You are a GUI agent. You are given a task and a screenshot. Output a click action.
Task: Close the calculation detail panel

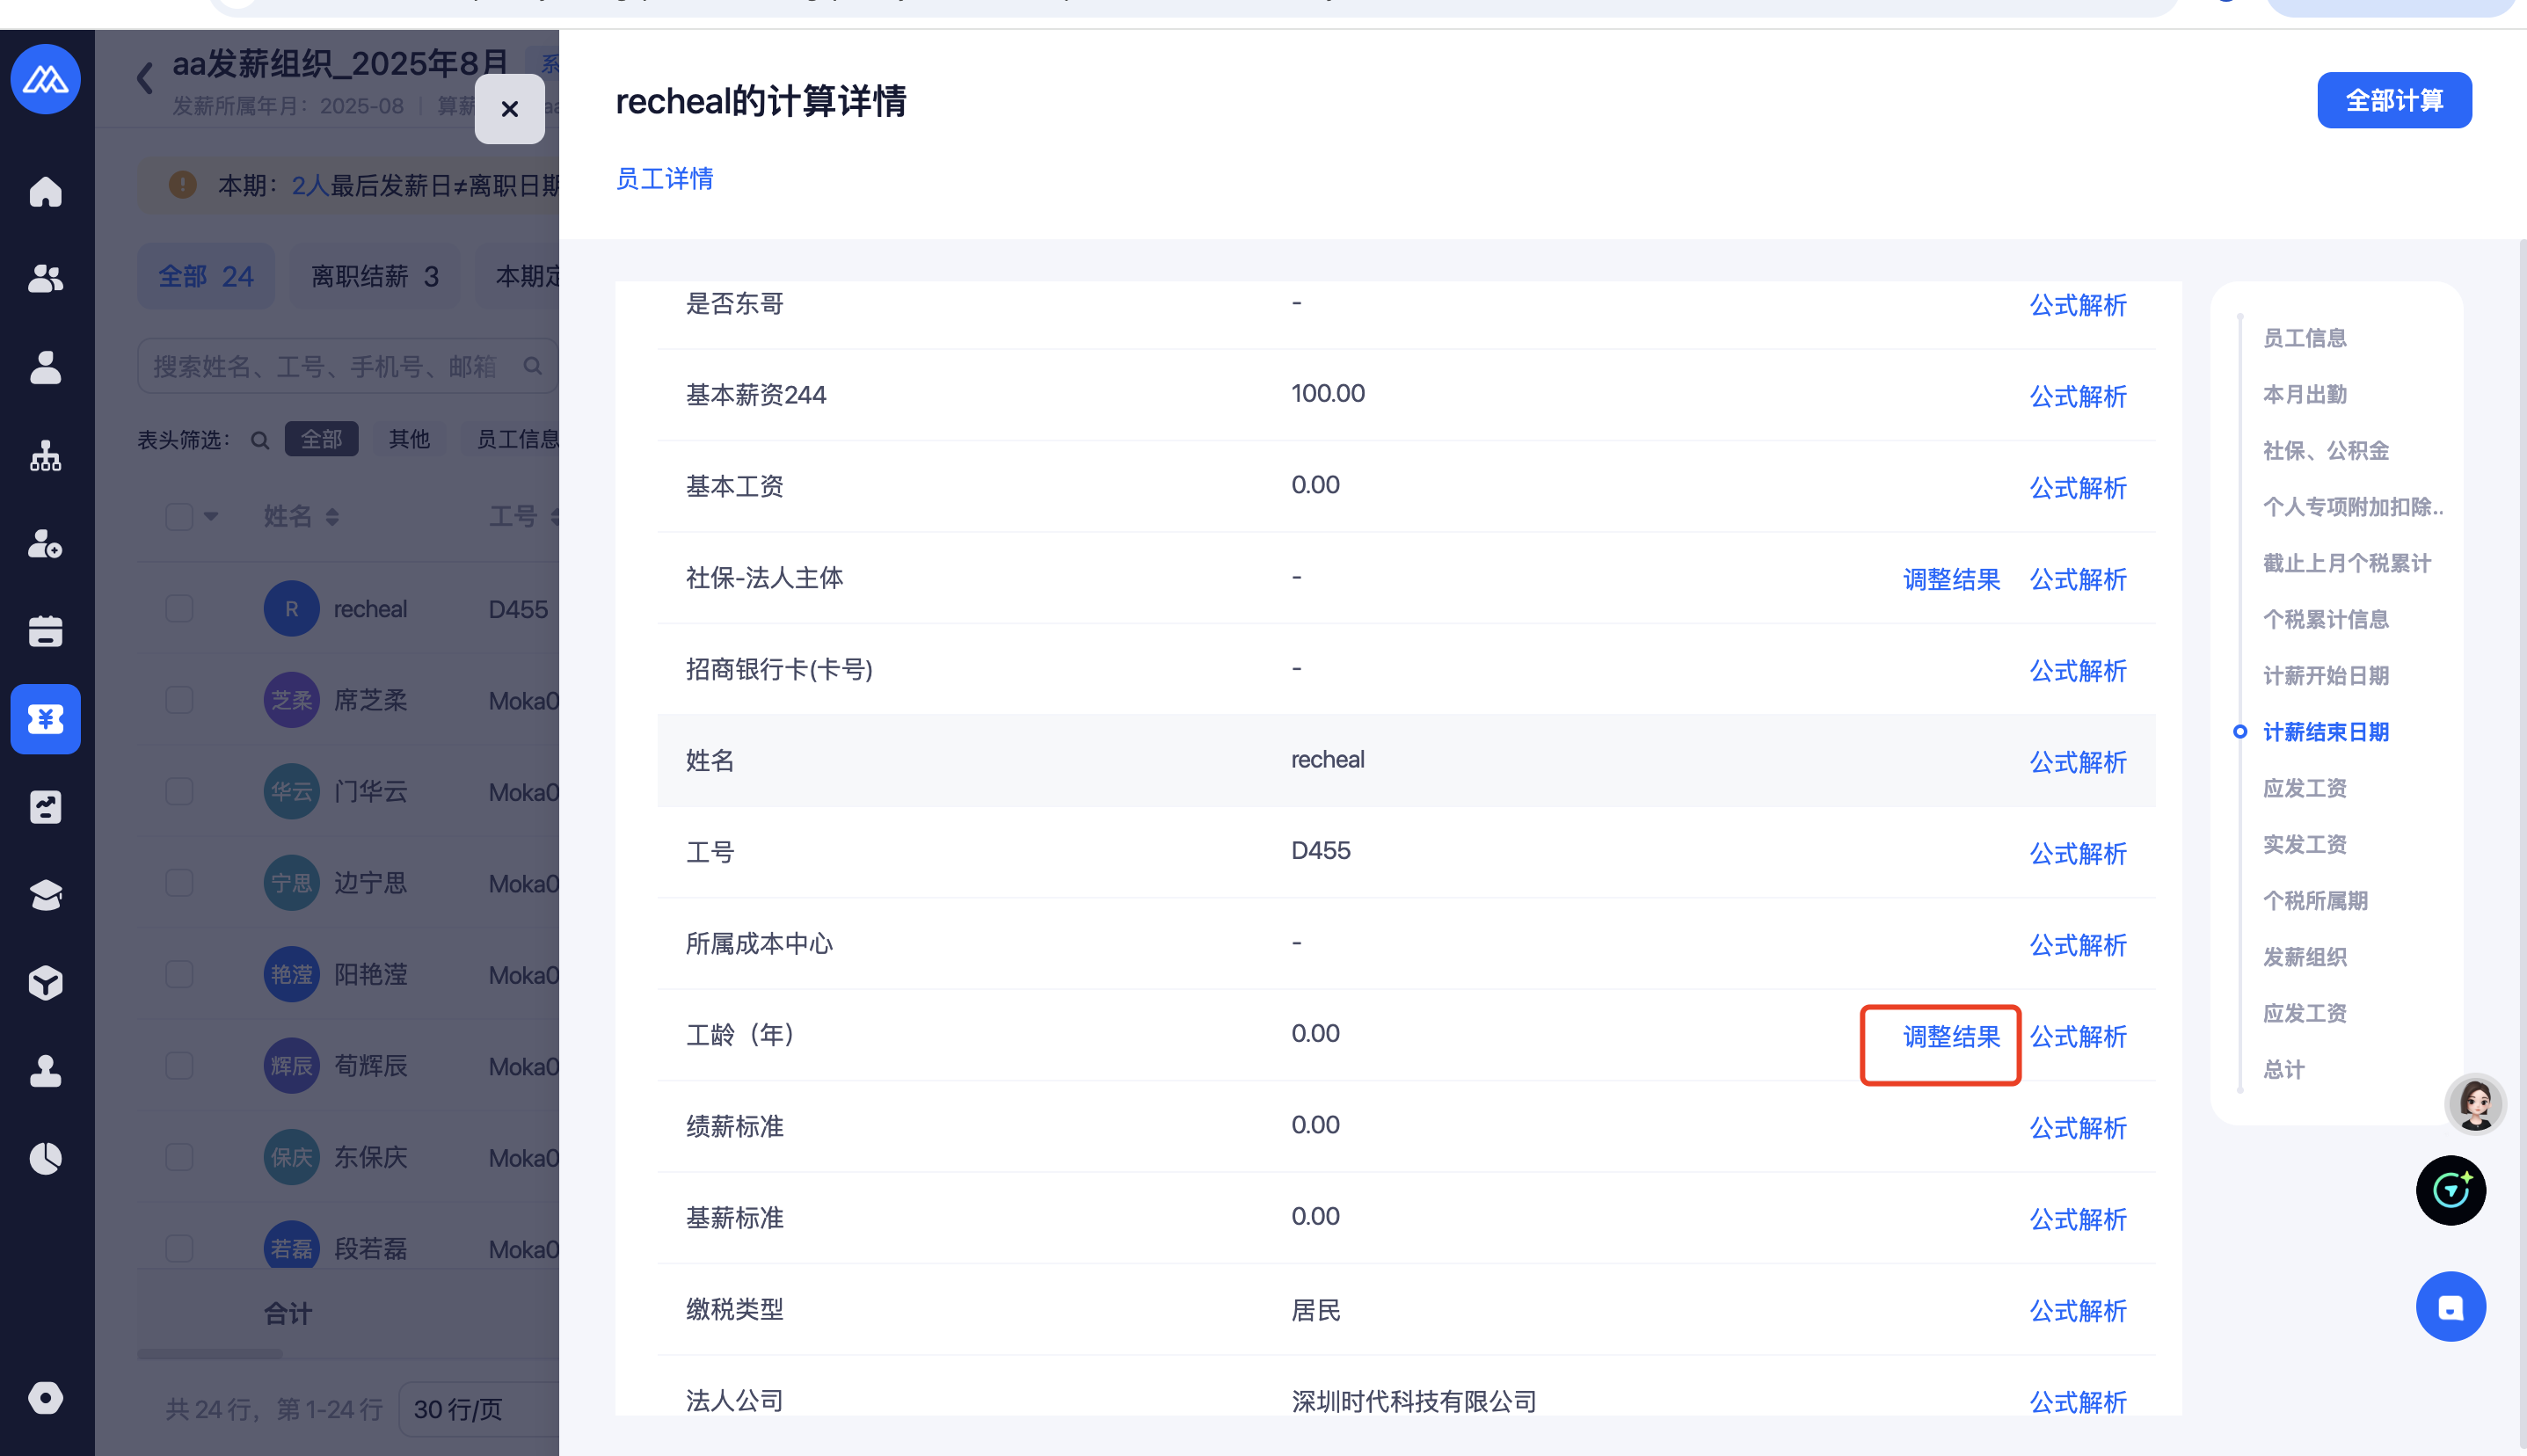tap(509, 109)
